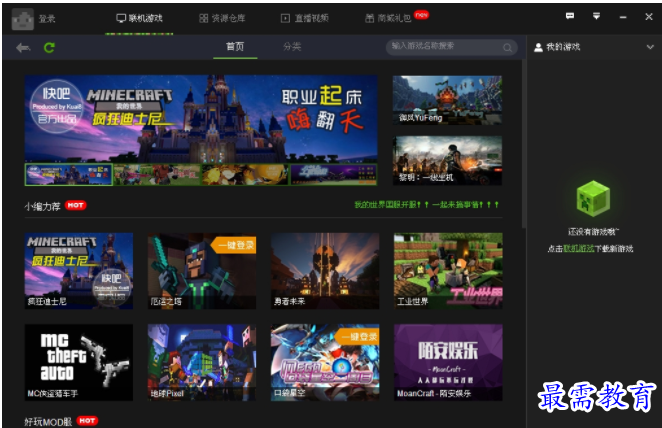Close the launcher window
662x428 pixels.
tap(649, 16)
